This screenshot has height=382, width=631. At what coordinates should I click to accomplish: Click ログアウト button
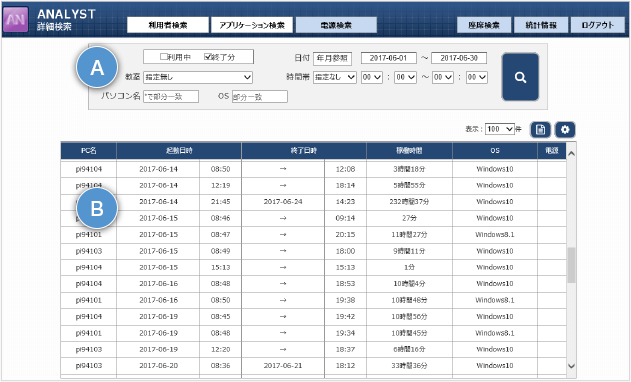click(x=598, y=25)
